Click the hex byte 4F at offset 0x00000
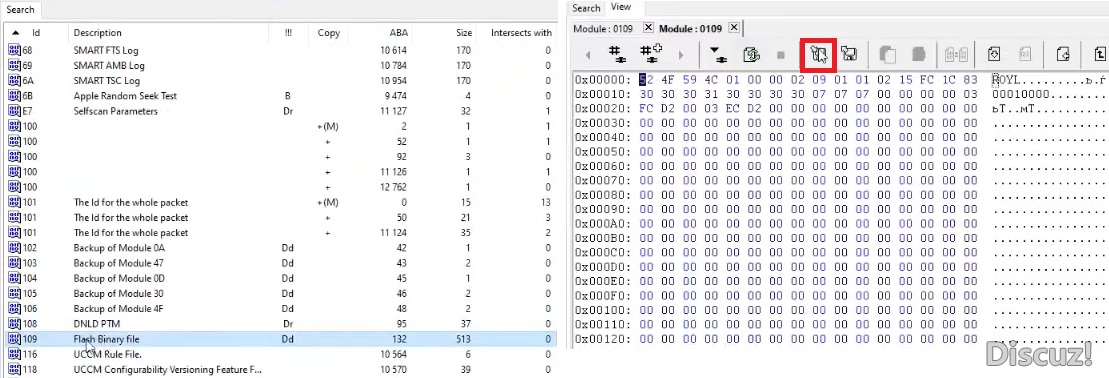This screenshot has width=1109, height=378. click(x=668, y=79)
